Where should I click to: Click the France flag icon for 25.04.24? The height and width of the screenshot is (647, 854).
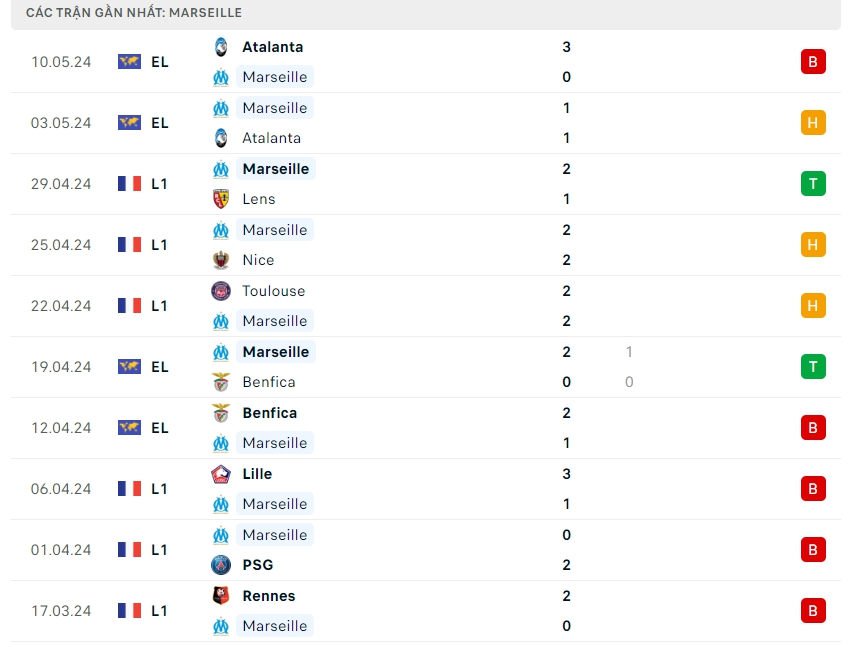click(x=129, y=245)
